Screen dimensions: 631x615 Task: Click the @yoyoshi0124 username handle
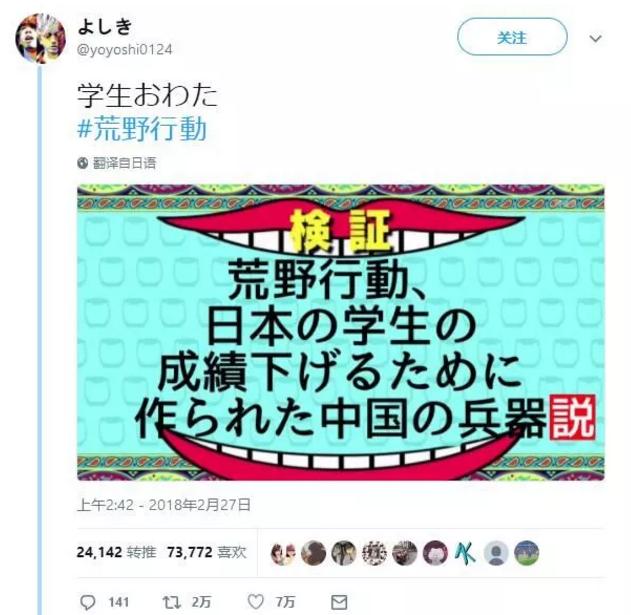[124, 50]
